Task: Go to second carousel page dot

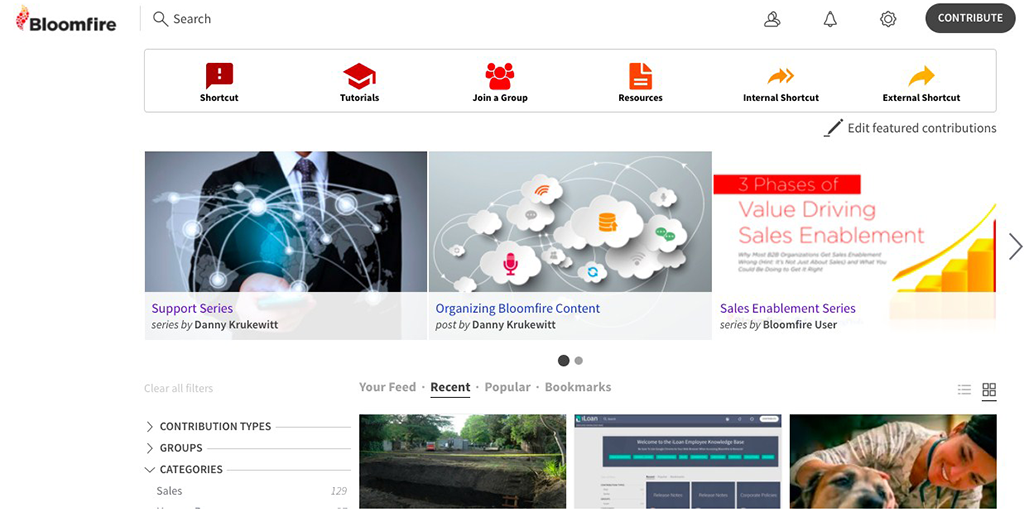Action: tap(579, 361)
